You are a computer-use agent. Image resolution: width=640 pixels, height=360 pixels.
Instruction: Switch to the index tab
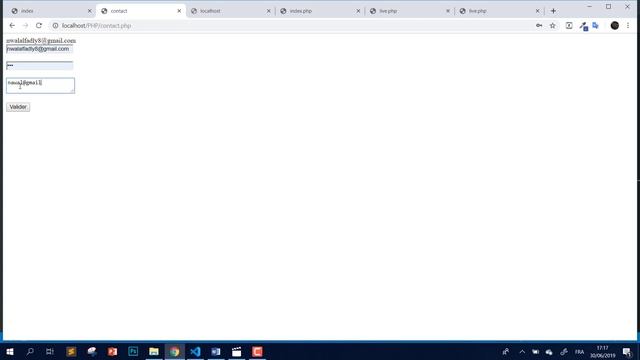point(51,11)
